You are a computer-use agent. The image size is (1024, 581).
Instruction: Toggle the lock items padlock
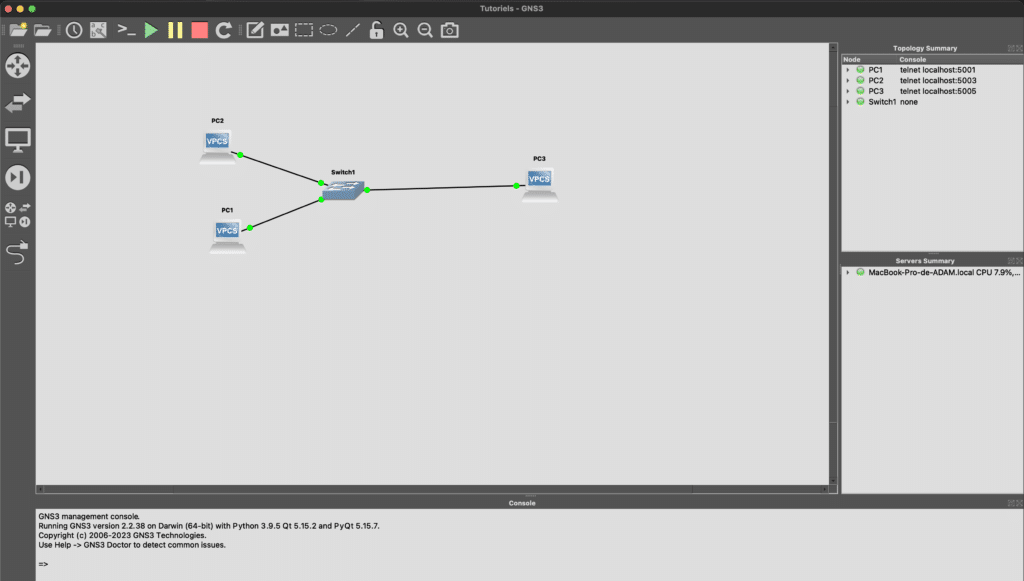tap(376, 30)
